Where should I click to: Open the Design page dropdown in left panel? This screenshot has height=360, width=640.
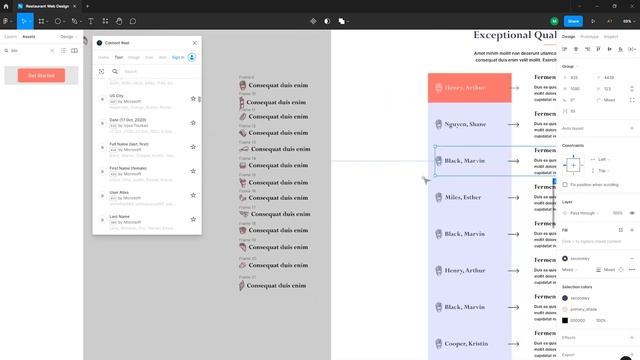coord(68,37)
